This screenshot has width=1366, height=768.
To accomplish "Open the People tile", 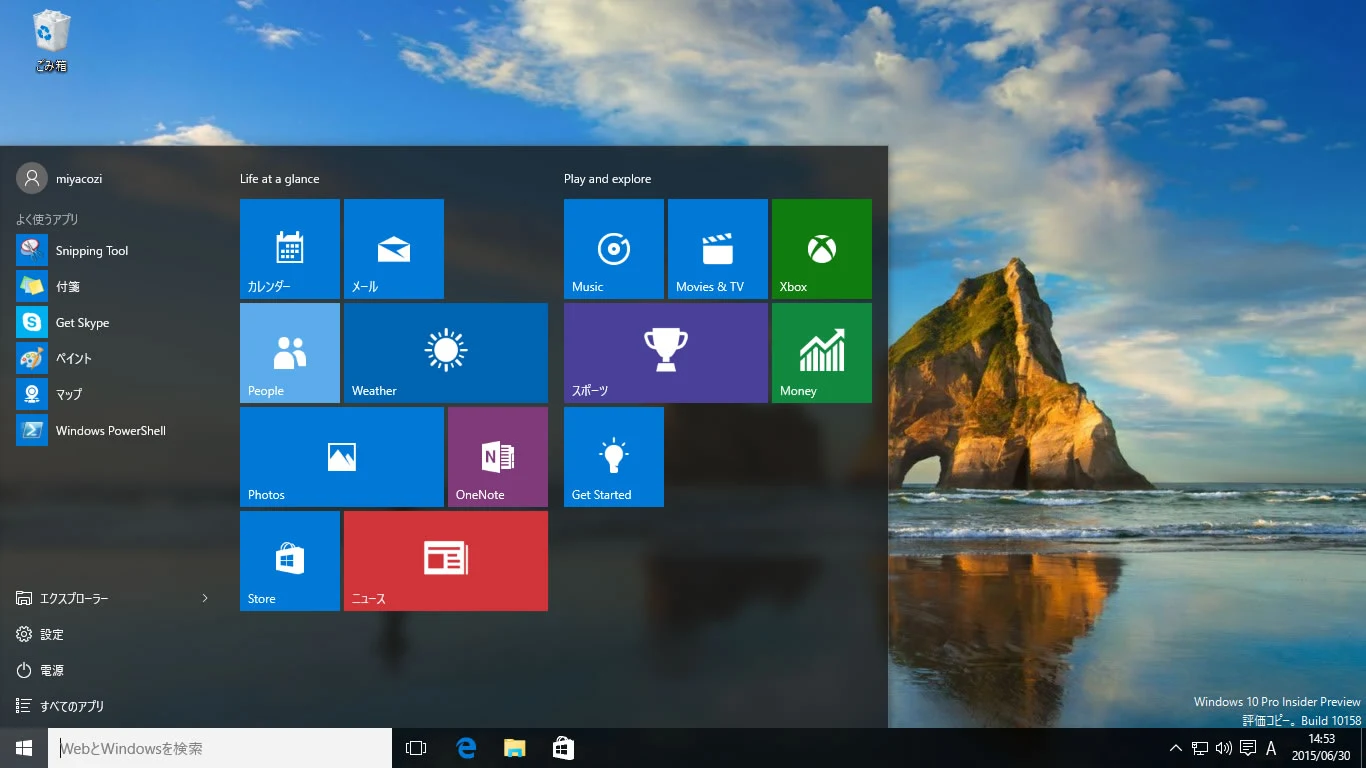I will [x=290, y=353].
